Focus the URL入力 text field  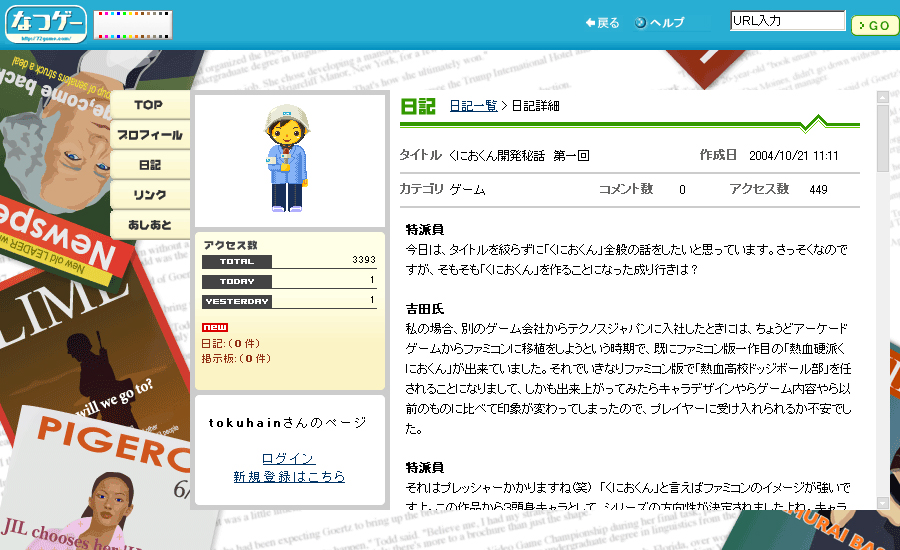click(x=787, y=21)
